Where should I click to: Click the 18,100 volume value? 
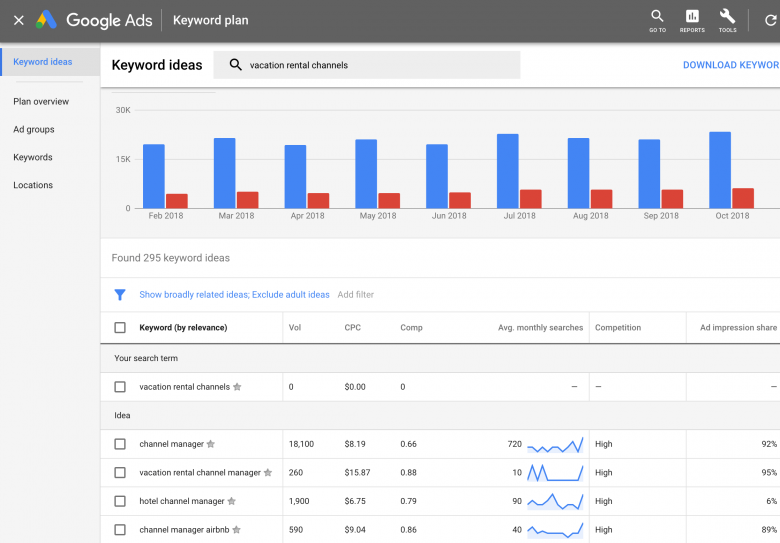[x=301, y=444]
